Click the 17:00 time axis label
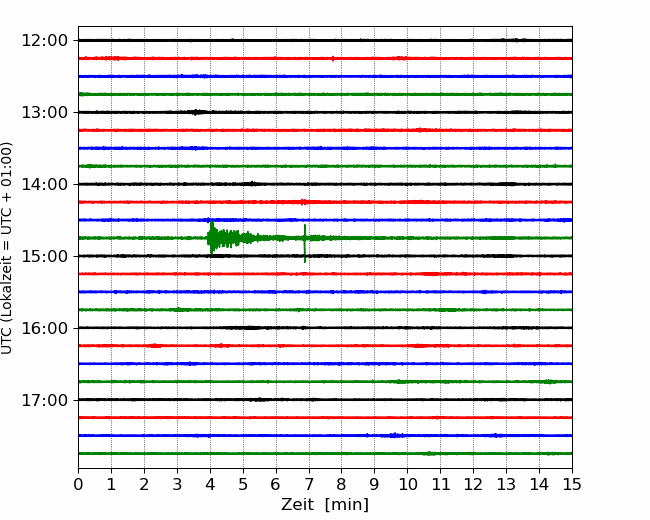The width and height of the screenshot is (650, 520). [44, 400]
